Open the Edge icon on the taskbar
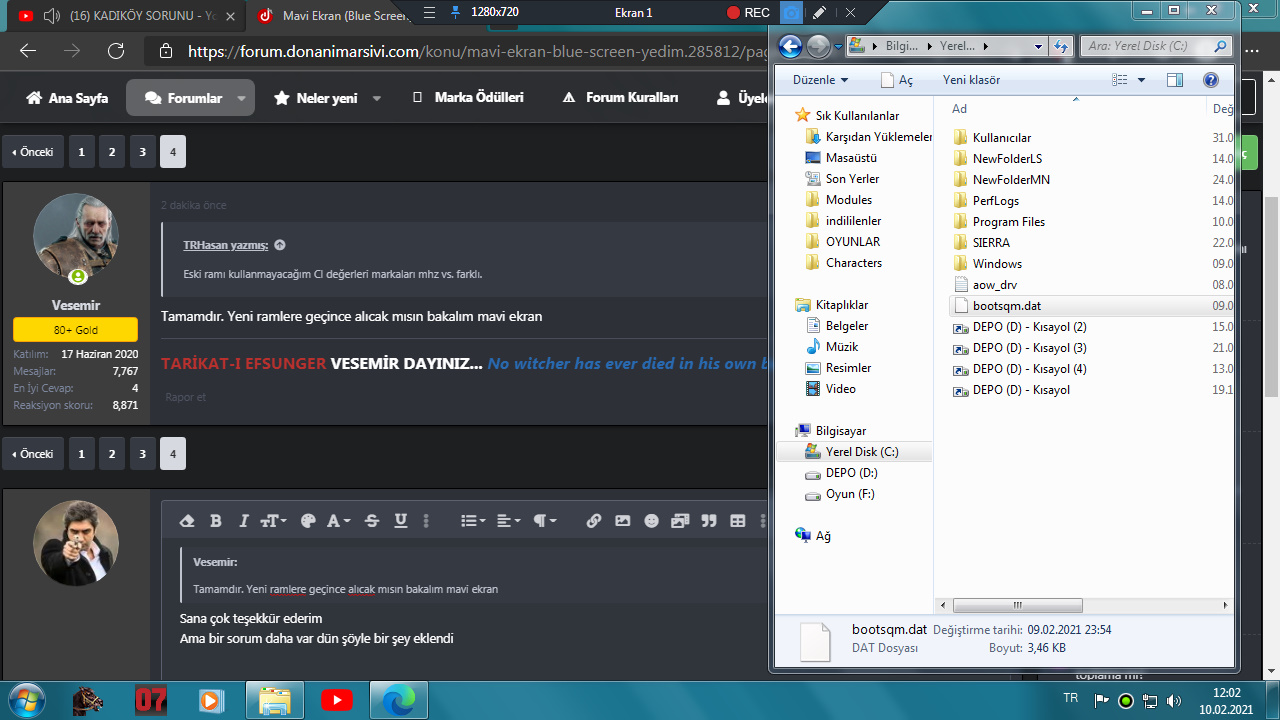The image size is (1280, 720). point(398,700)
